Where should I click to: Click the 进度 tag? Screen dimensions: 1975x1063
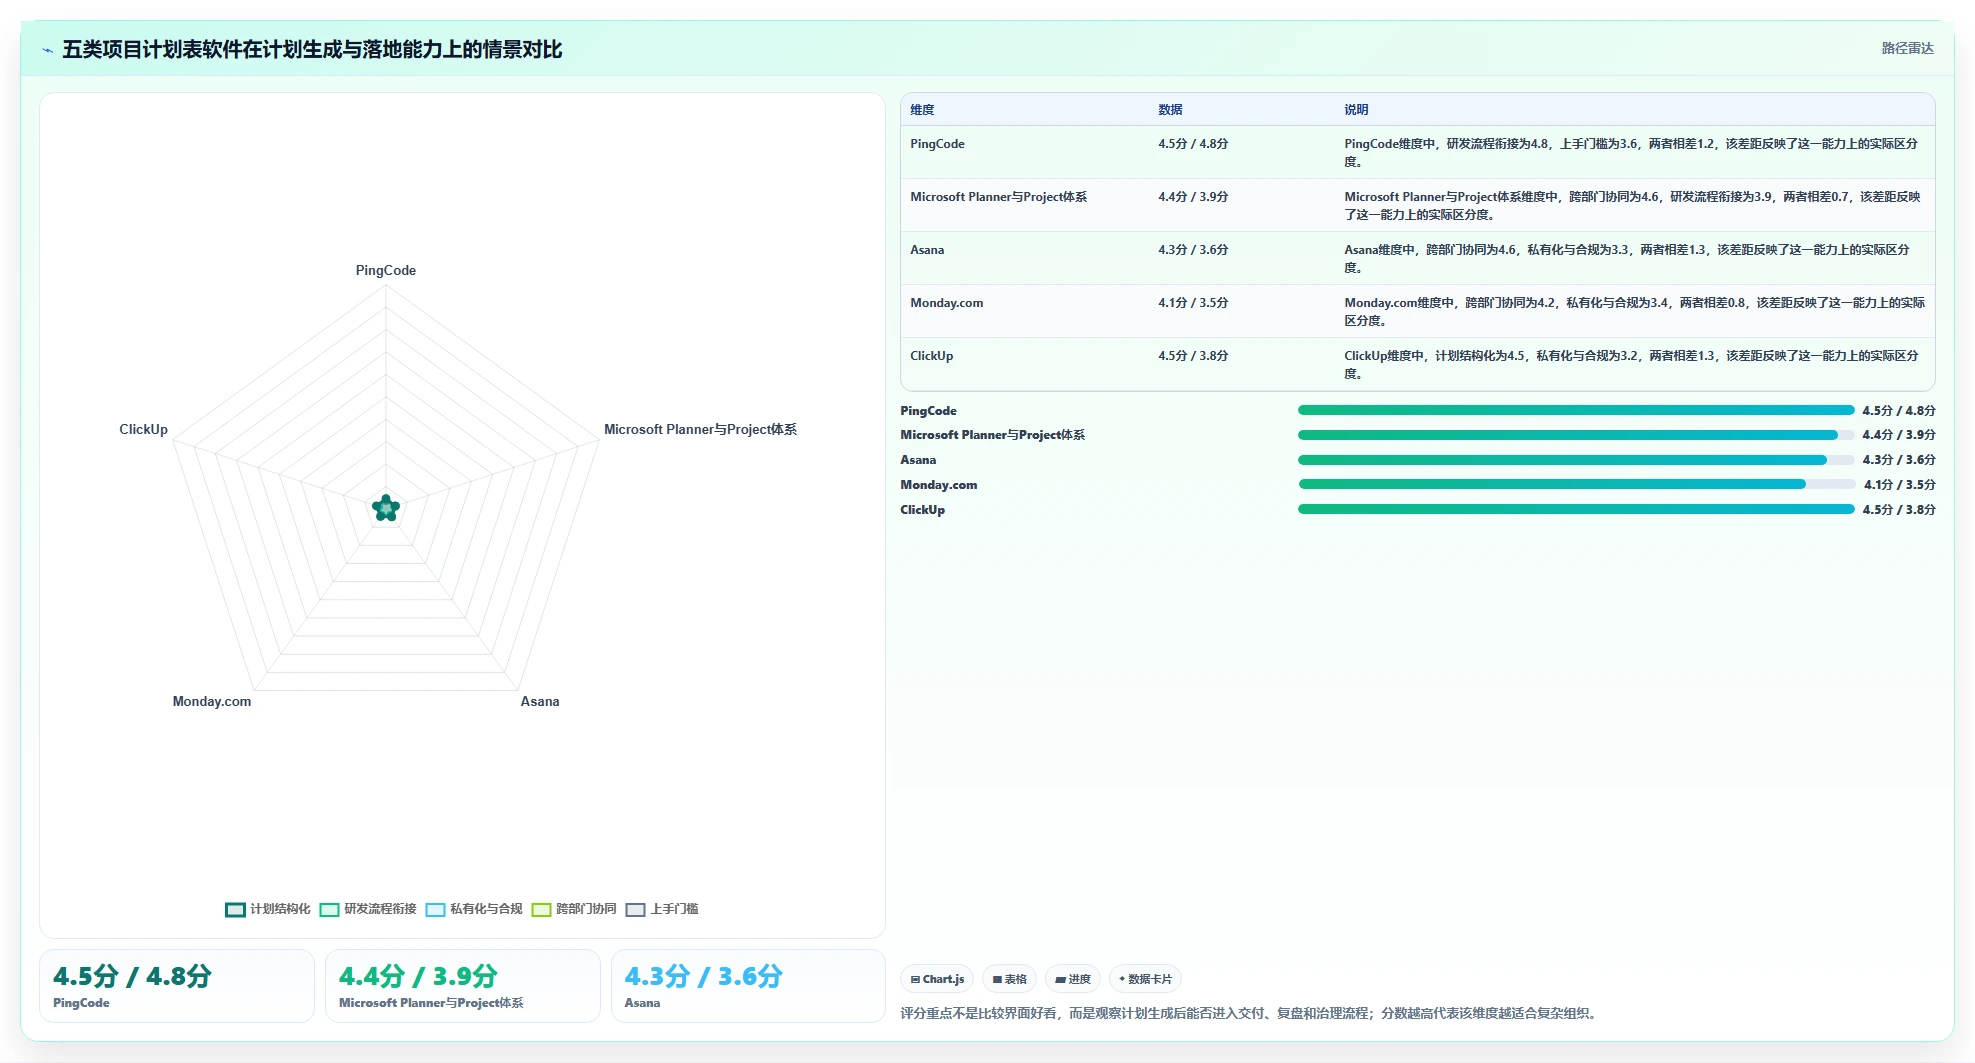tap(1073, 979)
